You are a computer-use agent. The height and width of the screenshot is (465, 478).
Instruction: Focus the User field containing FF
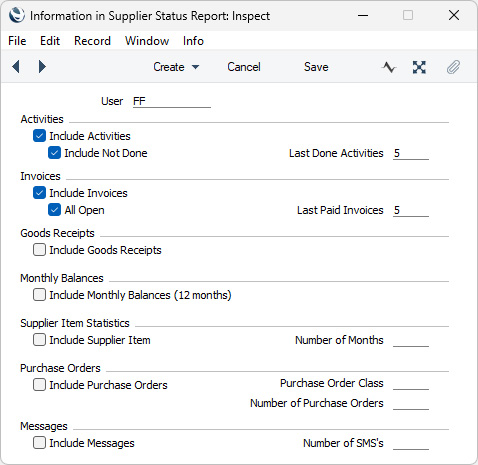coord(172,101)
